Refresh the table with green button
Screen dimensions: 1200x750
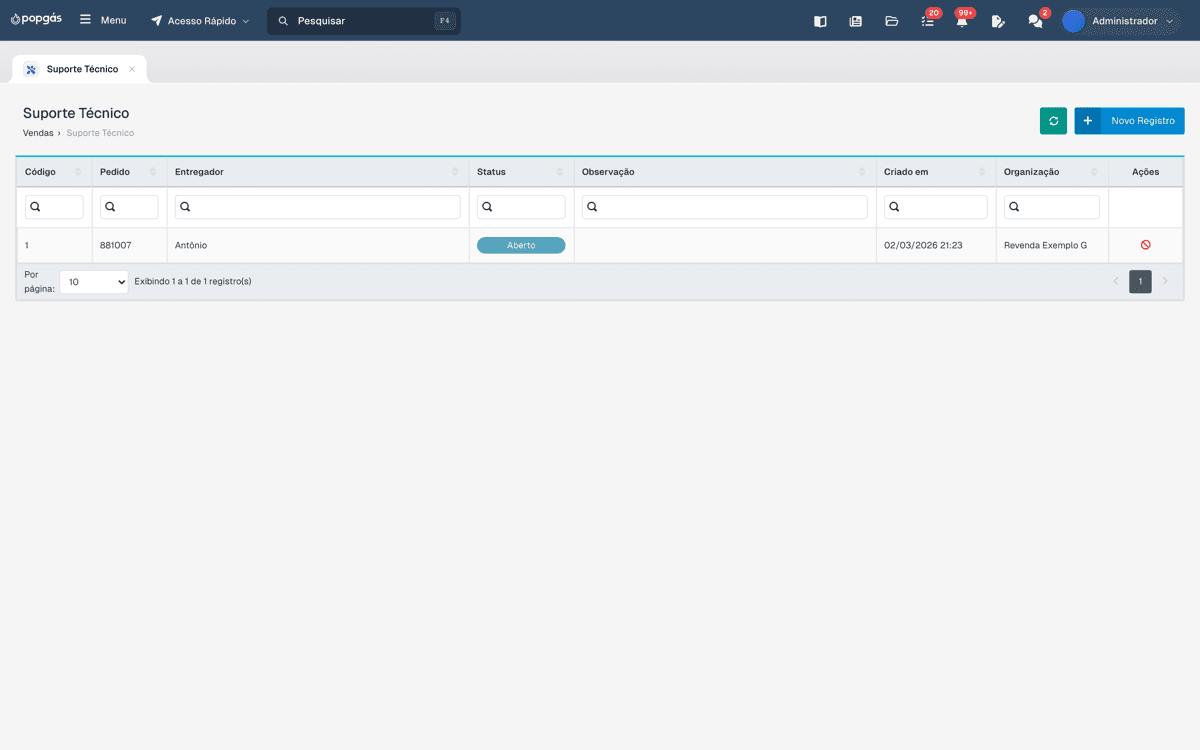(1053, 121)
